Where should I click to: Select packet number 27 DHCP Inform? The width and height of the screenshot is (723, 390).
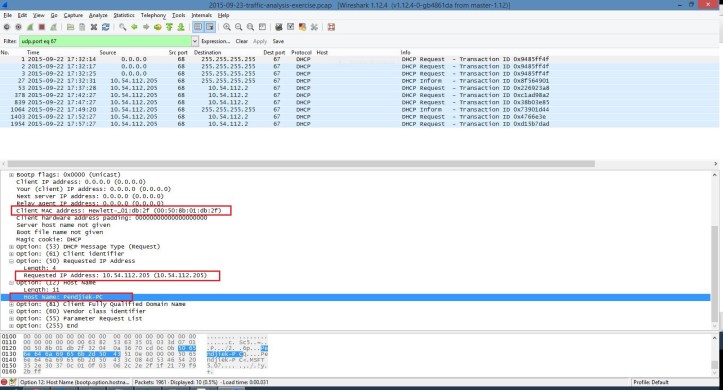tap(360, 81)
